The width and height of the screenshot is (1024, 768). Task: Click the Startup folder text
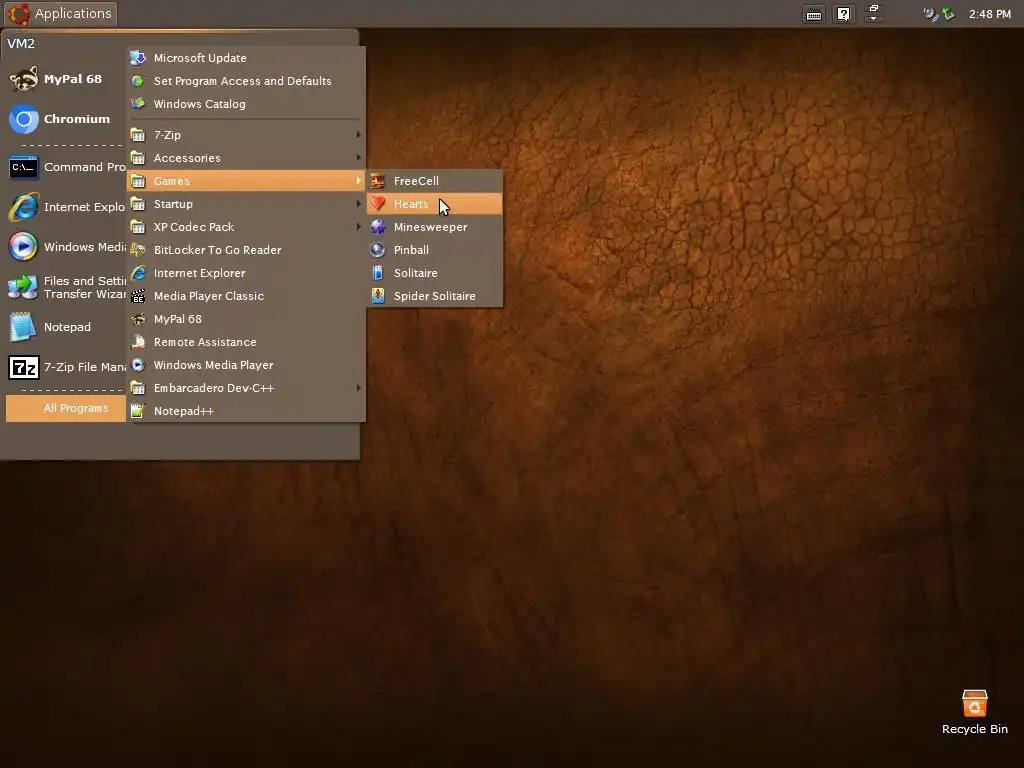pos(173,204)
